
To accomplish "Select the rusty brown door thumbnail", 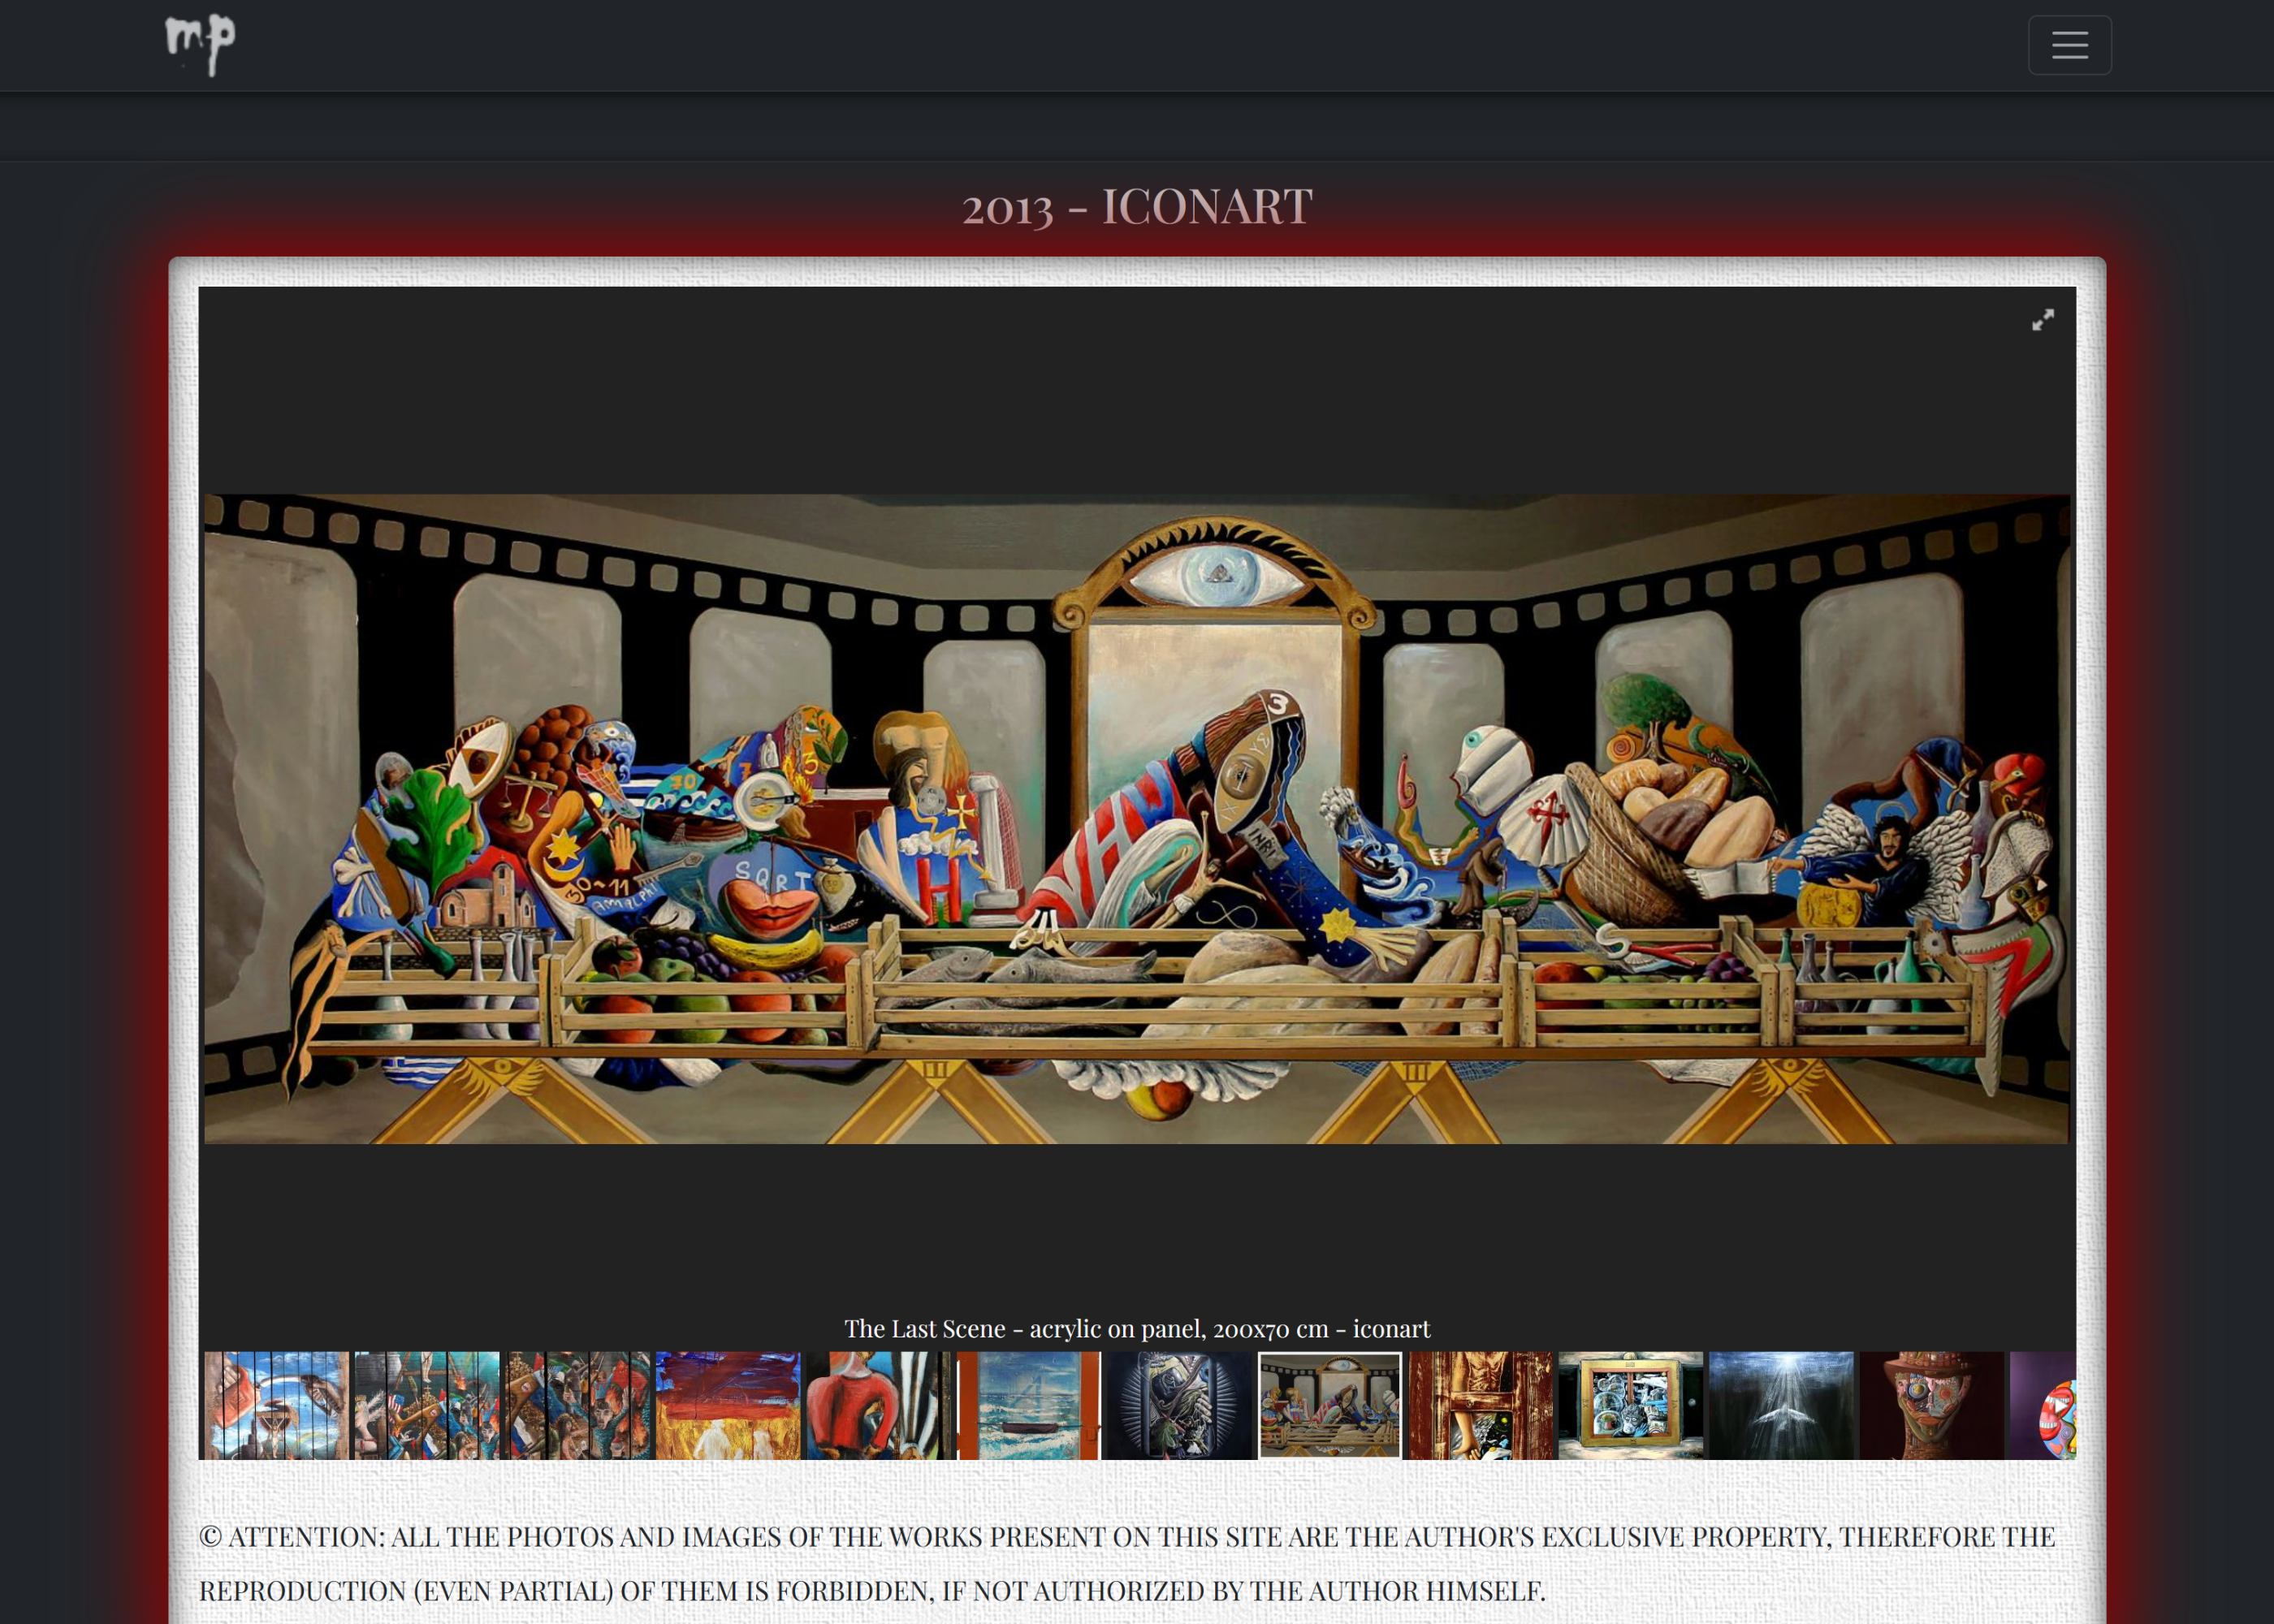I will click(1481, 1405).
